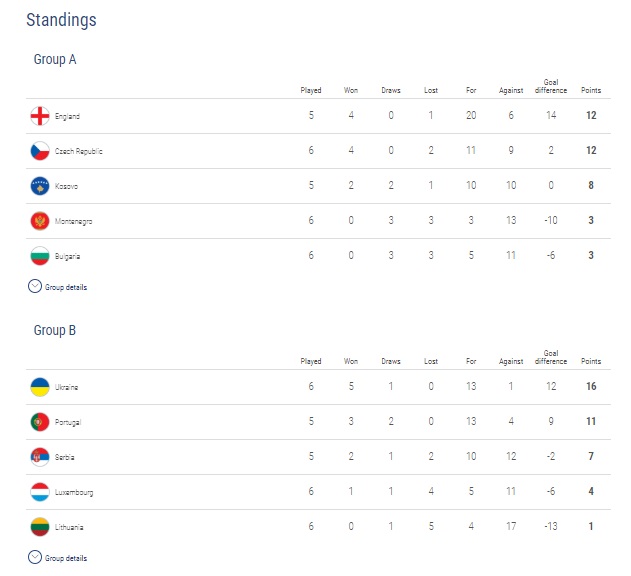The image size is (631, 576).
Task: Click Ukraine's points total 16
Action: pos(591,386)
